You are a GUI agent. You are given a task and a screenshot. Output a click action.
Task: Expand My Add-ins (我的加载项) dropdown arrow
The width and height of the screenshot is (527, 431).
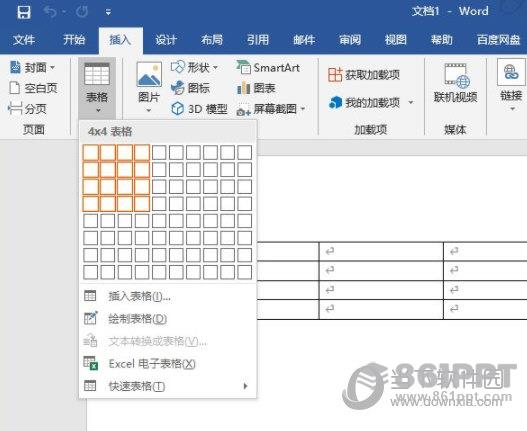pos(411,102)
